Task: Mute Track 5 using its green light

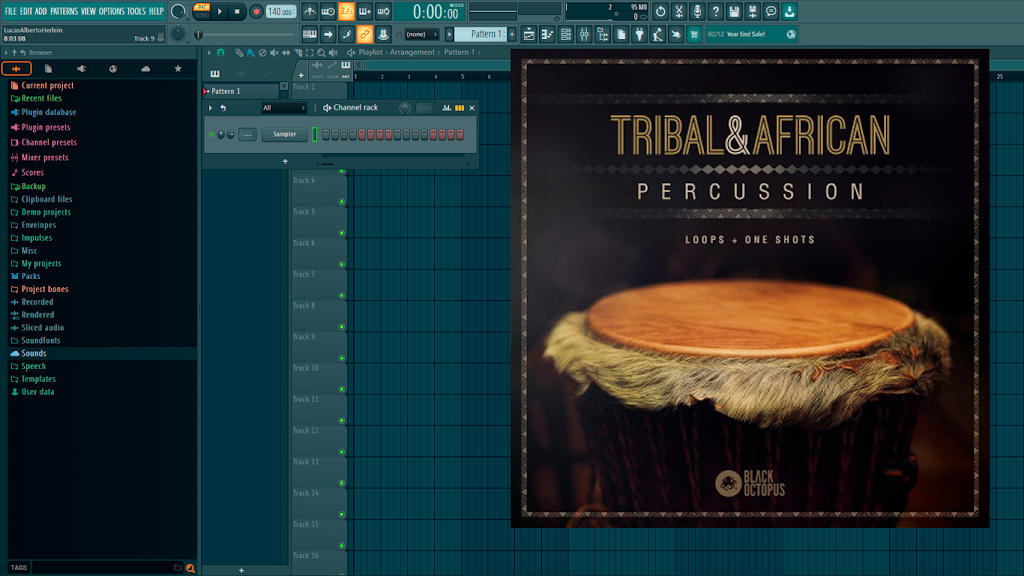Action: 342,233
